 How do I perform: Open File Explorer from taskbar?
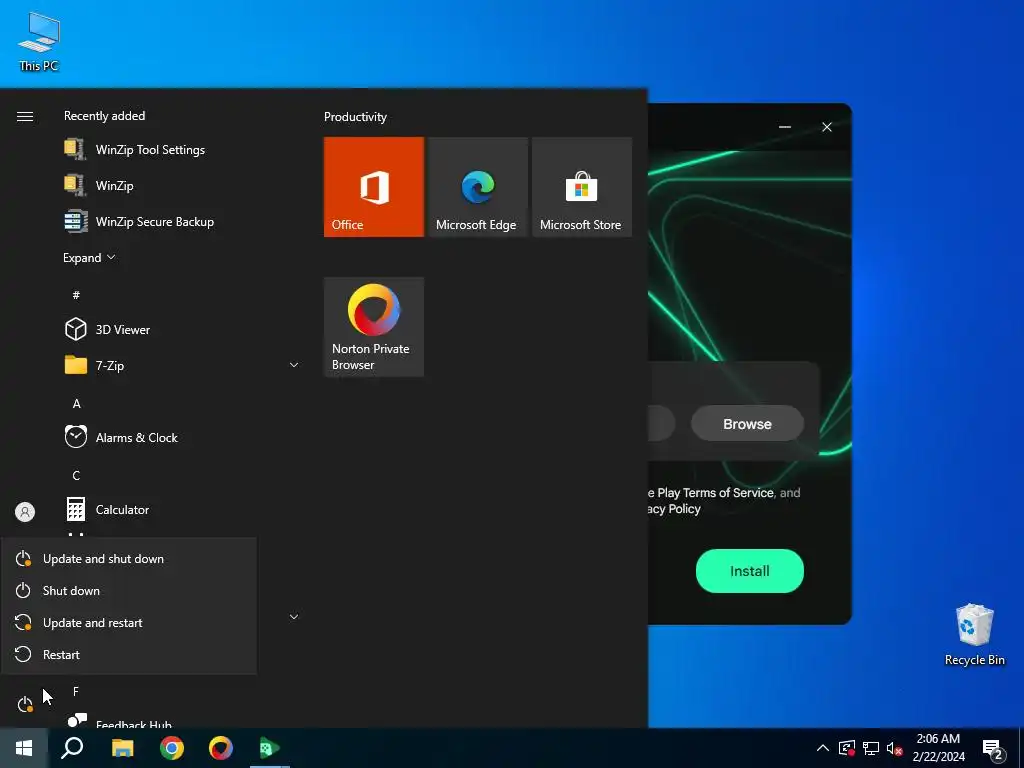coord(122,748)
